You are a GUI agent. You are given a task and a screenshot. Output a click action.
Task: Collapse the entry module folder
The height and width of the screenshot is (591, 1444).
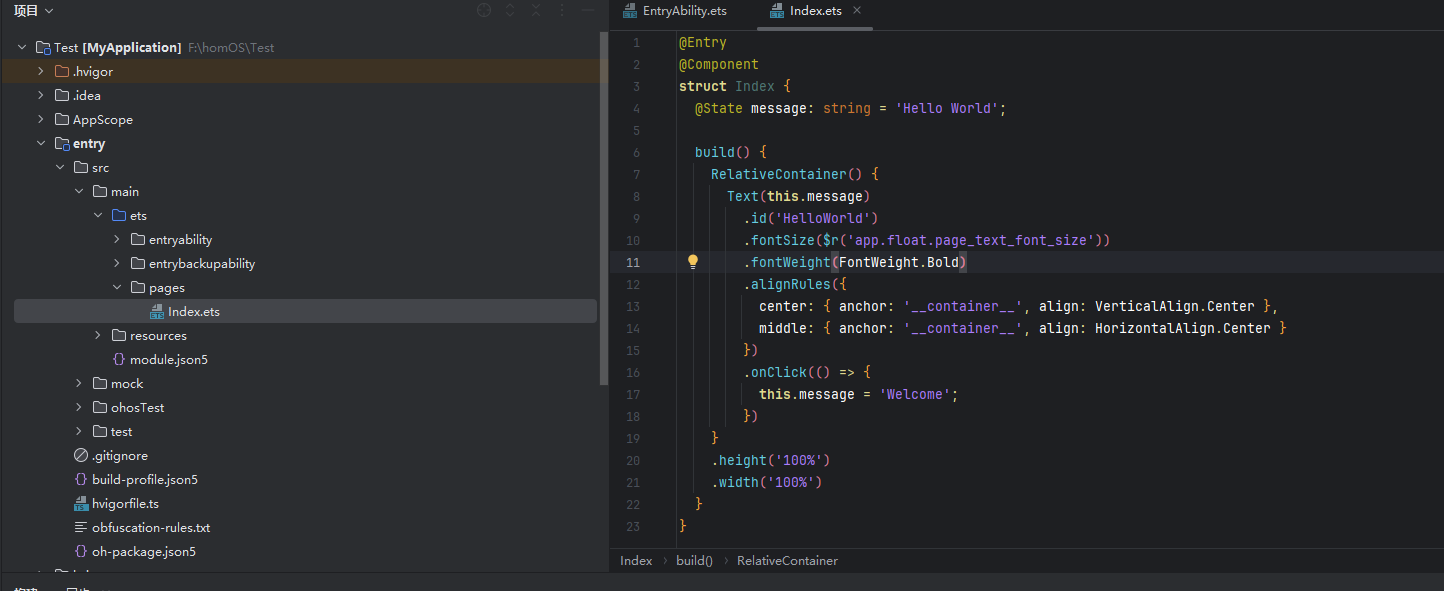point(41,144)
